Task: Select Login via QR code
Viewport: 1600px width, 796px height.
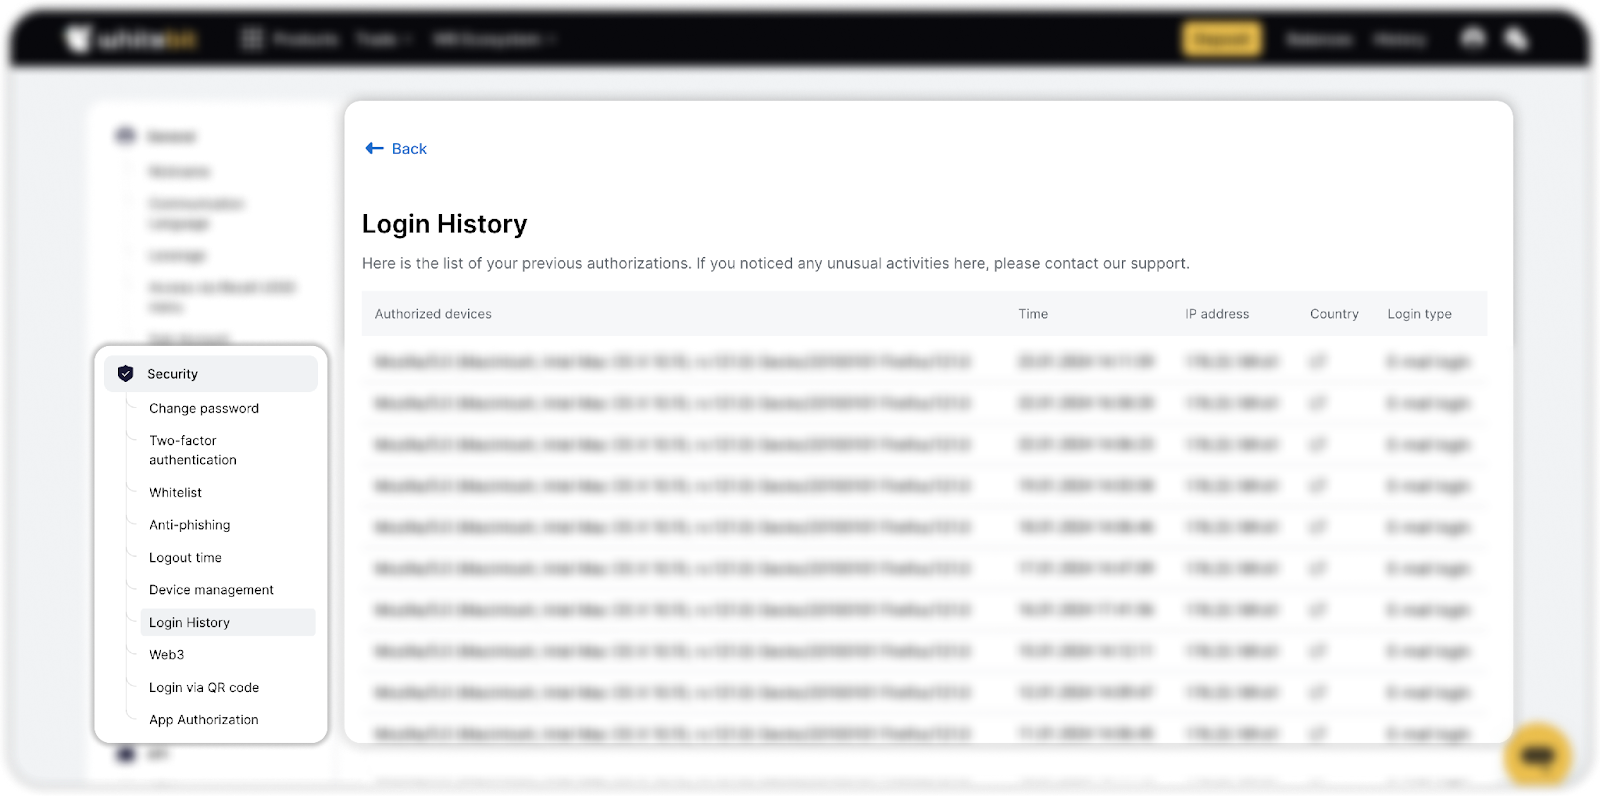Action: [204, 687]
